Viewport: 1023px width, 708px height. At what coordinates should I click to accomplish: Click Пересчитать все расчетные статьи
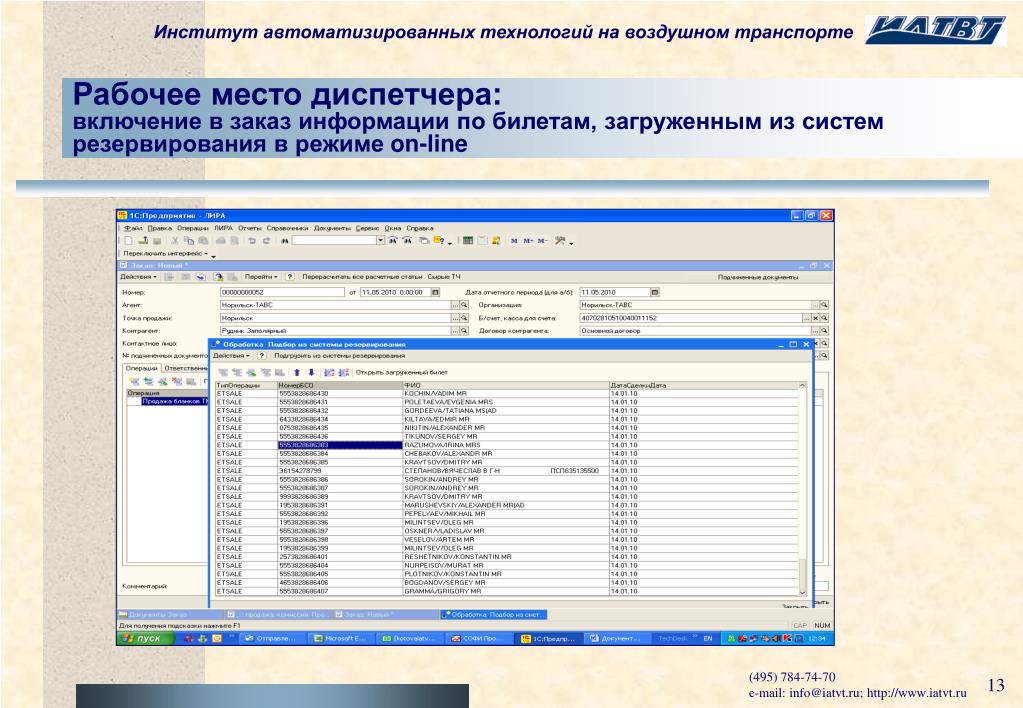coord(362,277)
